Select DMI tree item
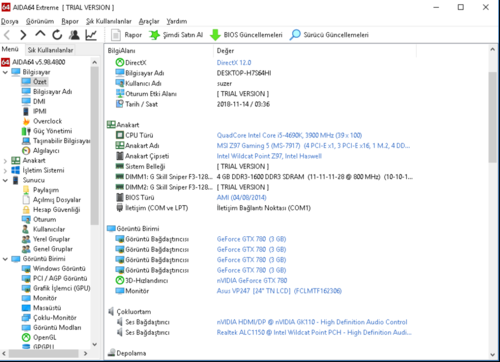 click(34, 101)
